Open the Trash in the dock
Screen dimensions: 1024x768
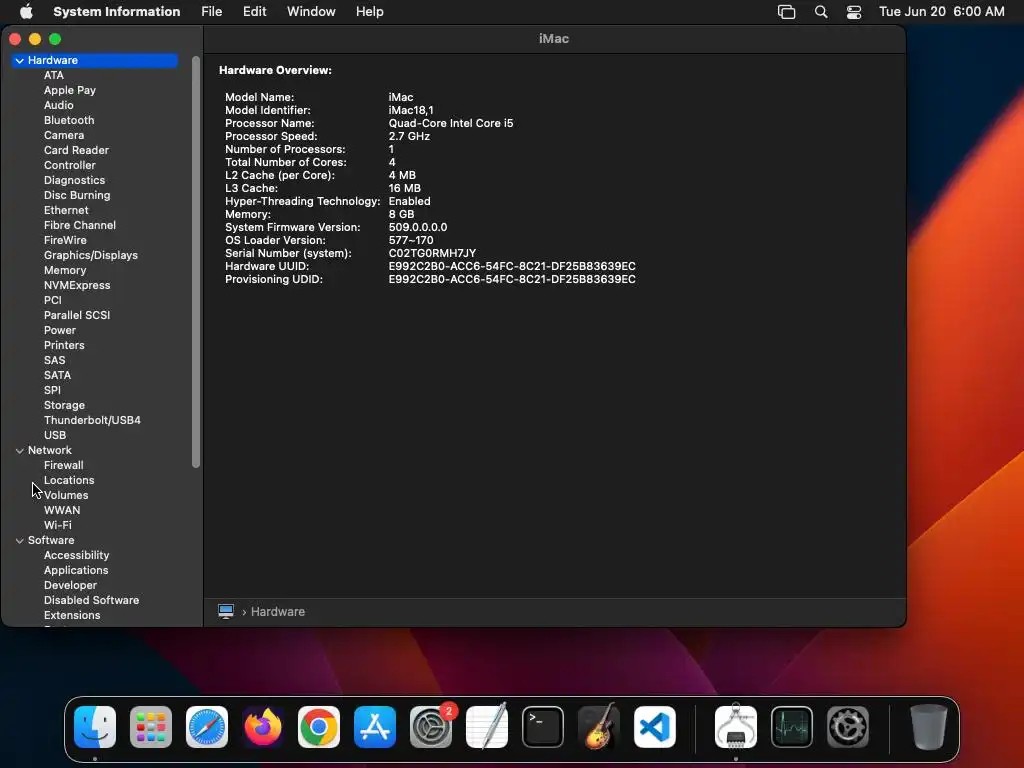click(929, 727)
